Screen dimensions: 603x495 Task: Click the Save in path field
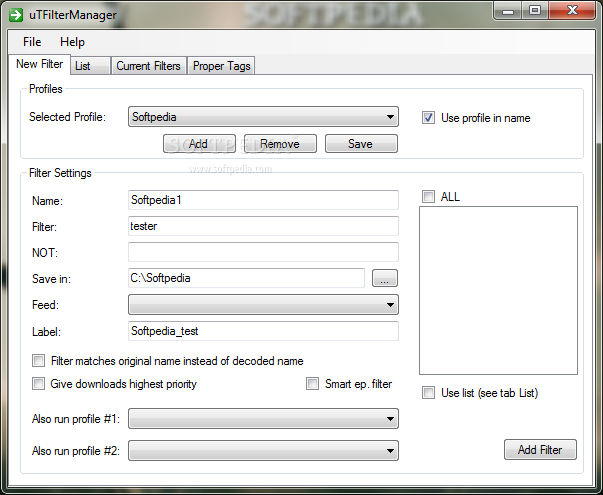coord(246,278)
